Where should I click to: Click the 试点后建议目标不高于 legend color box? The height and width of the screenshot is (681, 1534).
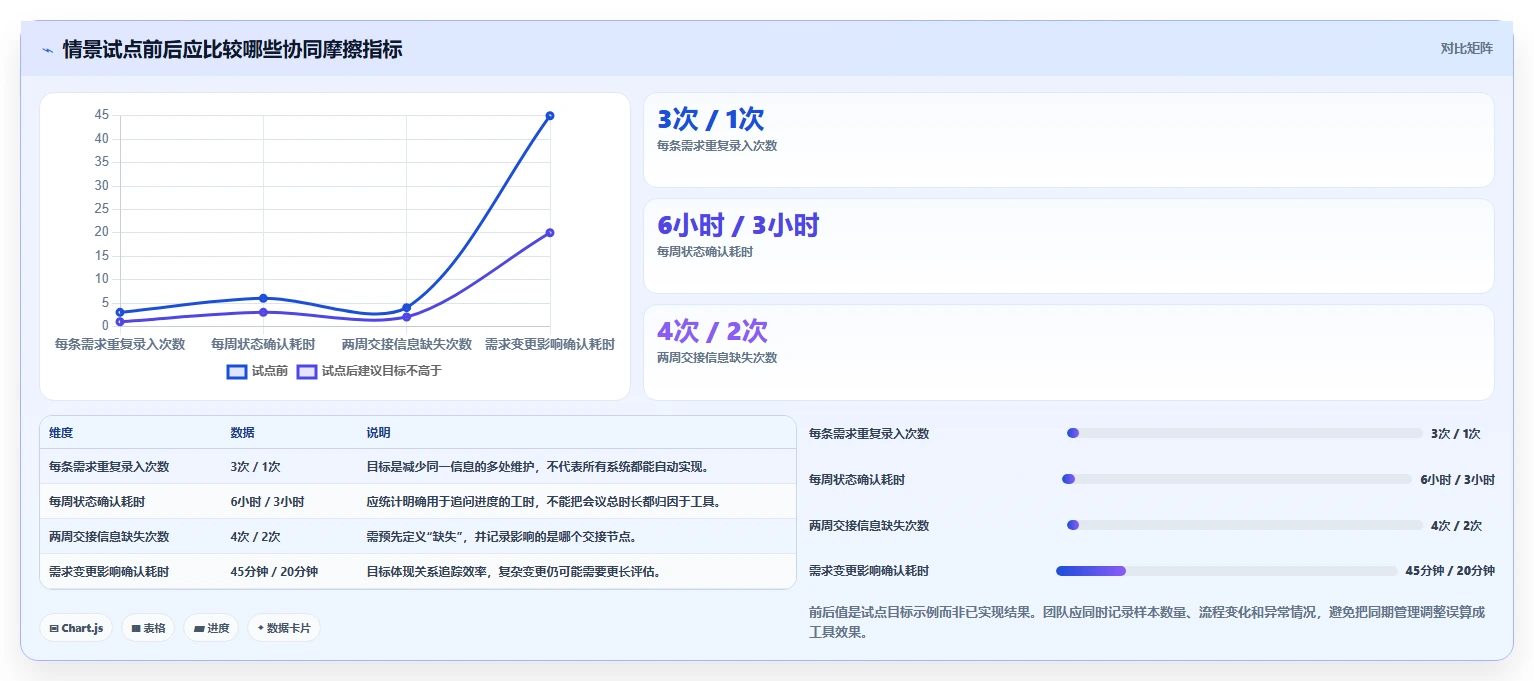307,371
